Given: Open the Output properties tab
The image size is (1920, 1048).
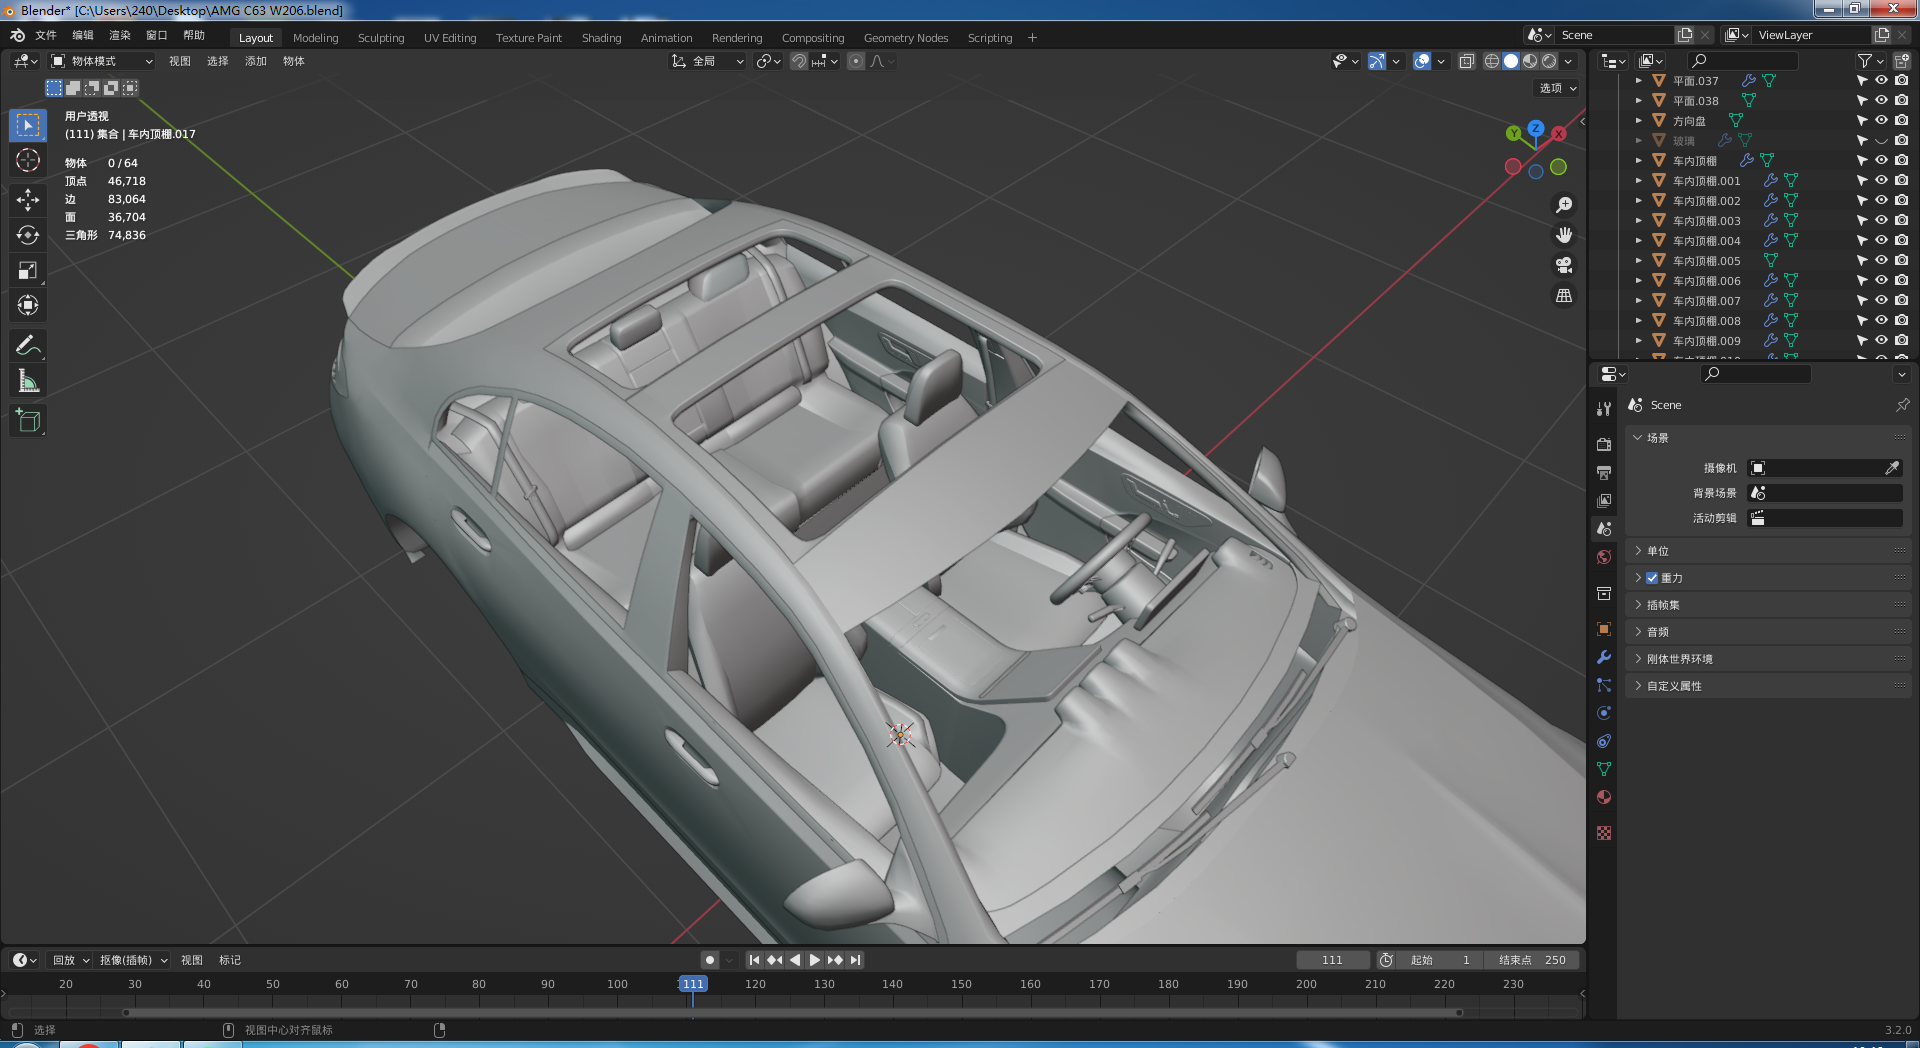Looking at the screenshot, I should coord(1604,472).
